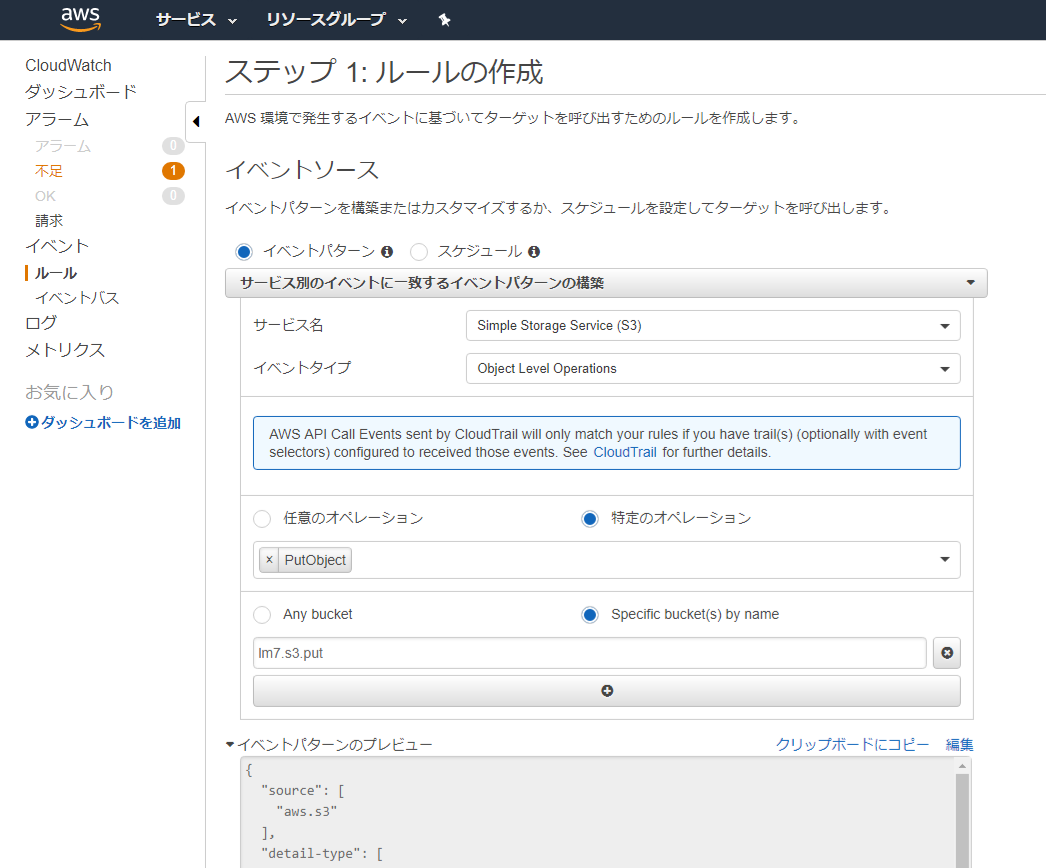Open イベント section in sidebar
The image size is (1046, 868).
[57, 246]
